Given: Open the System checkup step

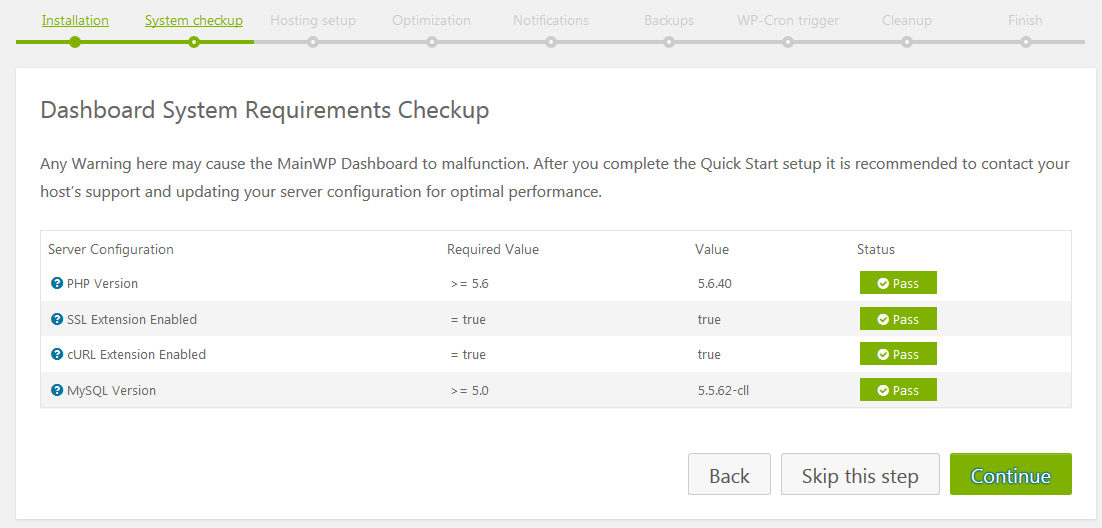Looking at the screenshot, I should click(x=194, y=21).
